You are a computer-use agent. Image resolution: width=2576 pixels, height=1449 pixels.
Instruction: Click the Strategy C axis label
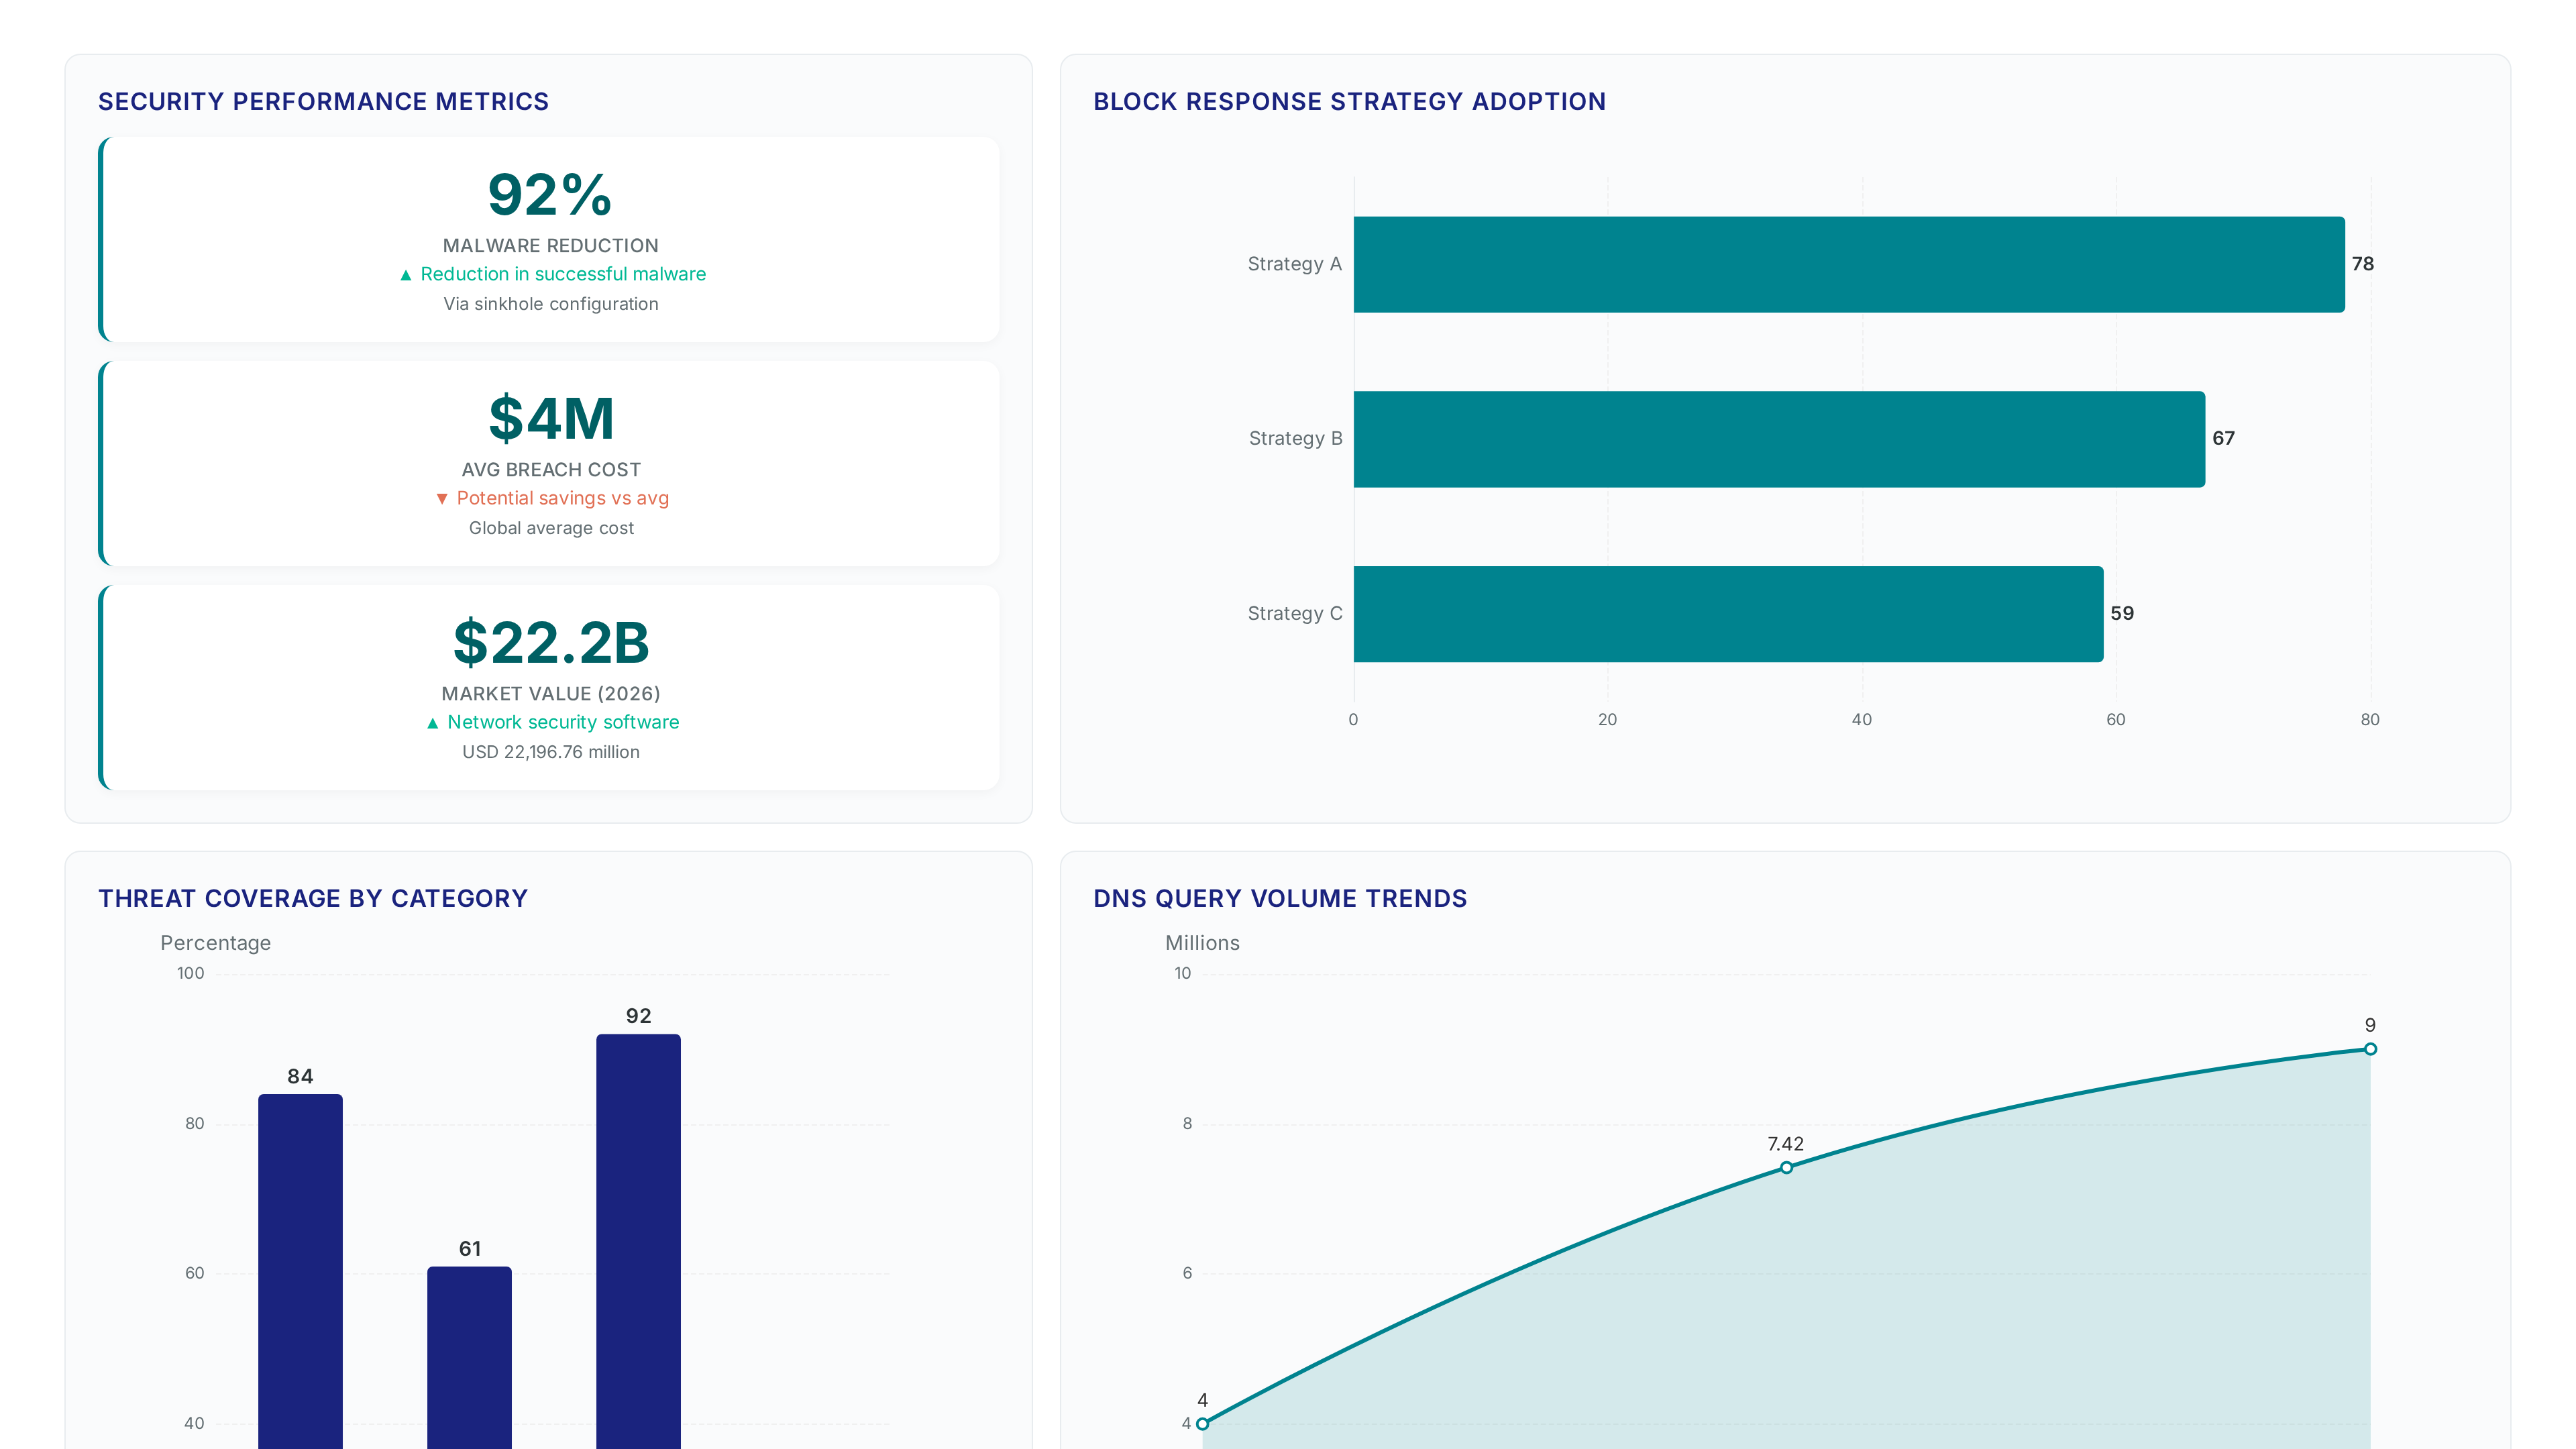[x=1294, y=614]
